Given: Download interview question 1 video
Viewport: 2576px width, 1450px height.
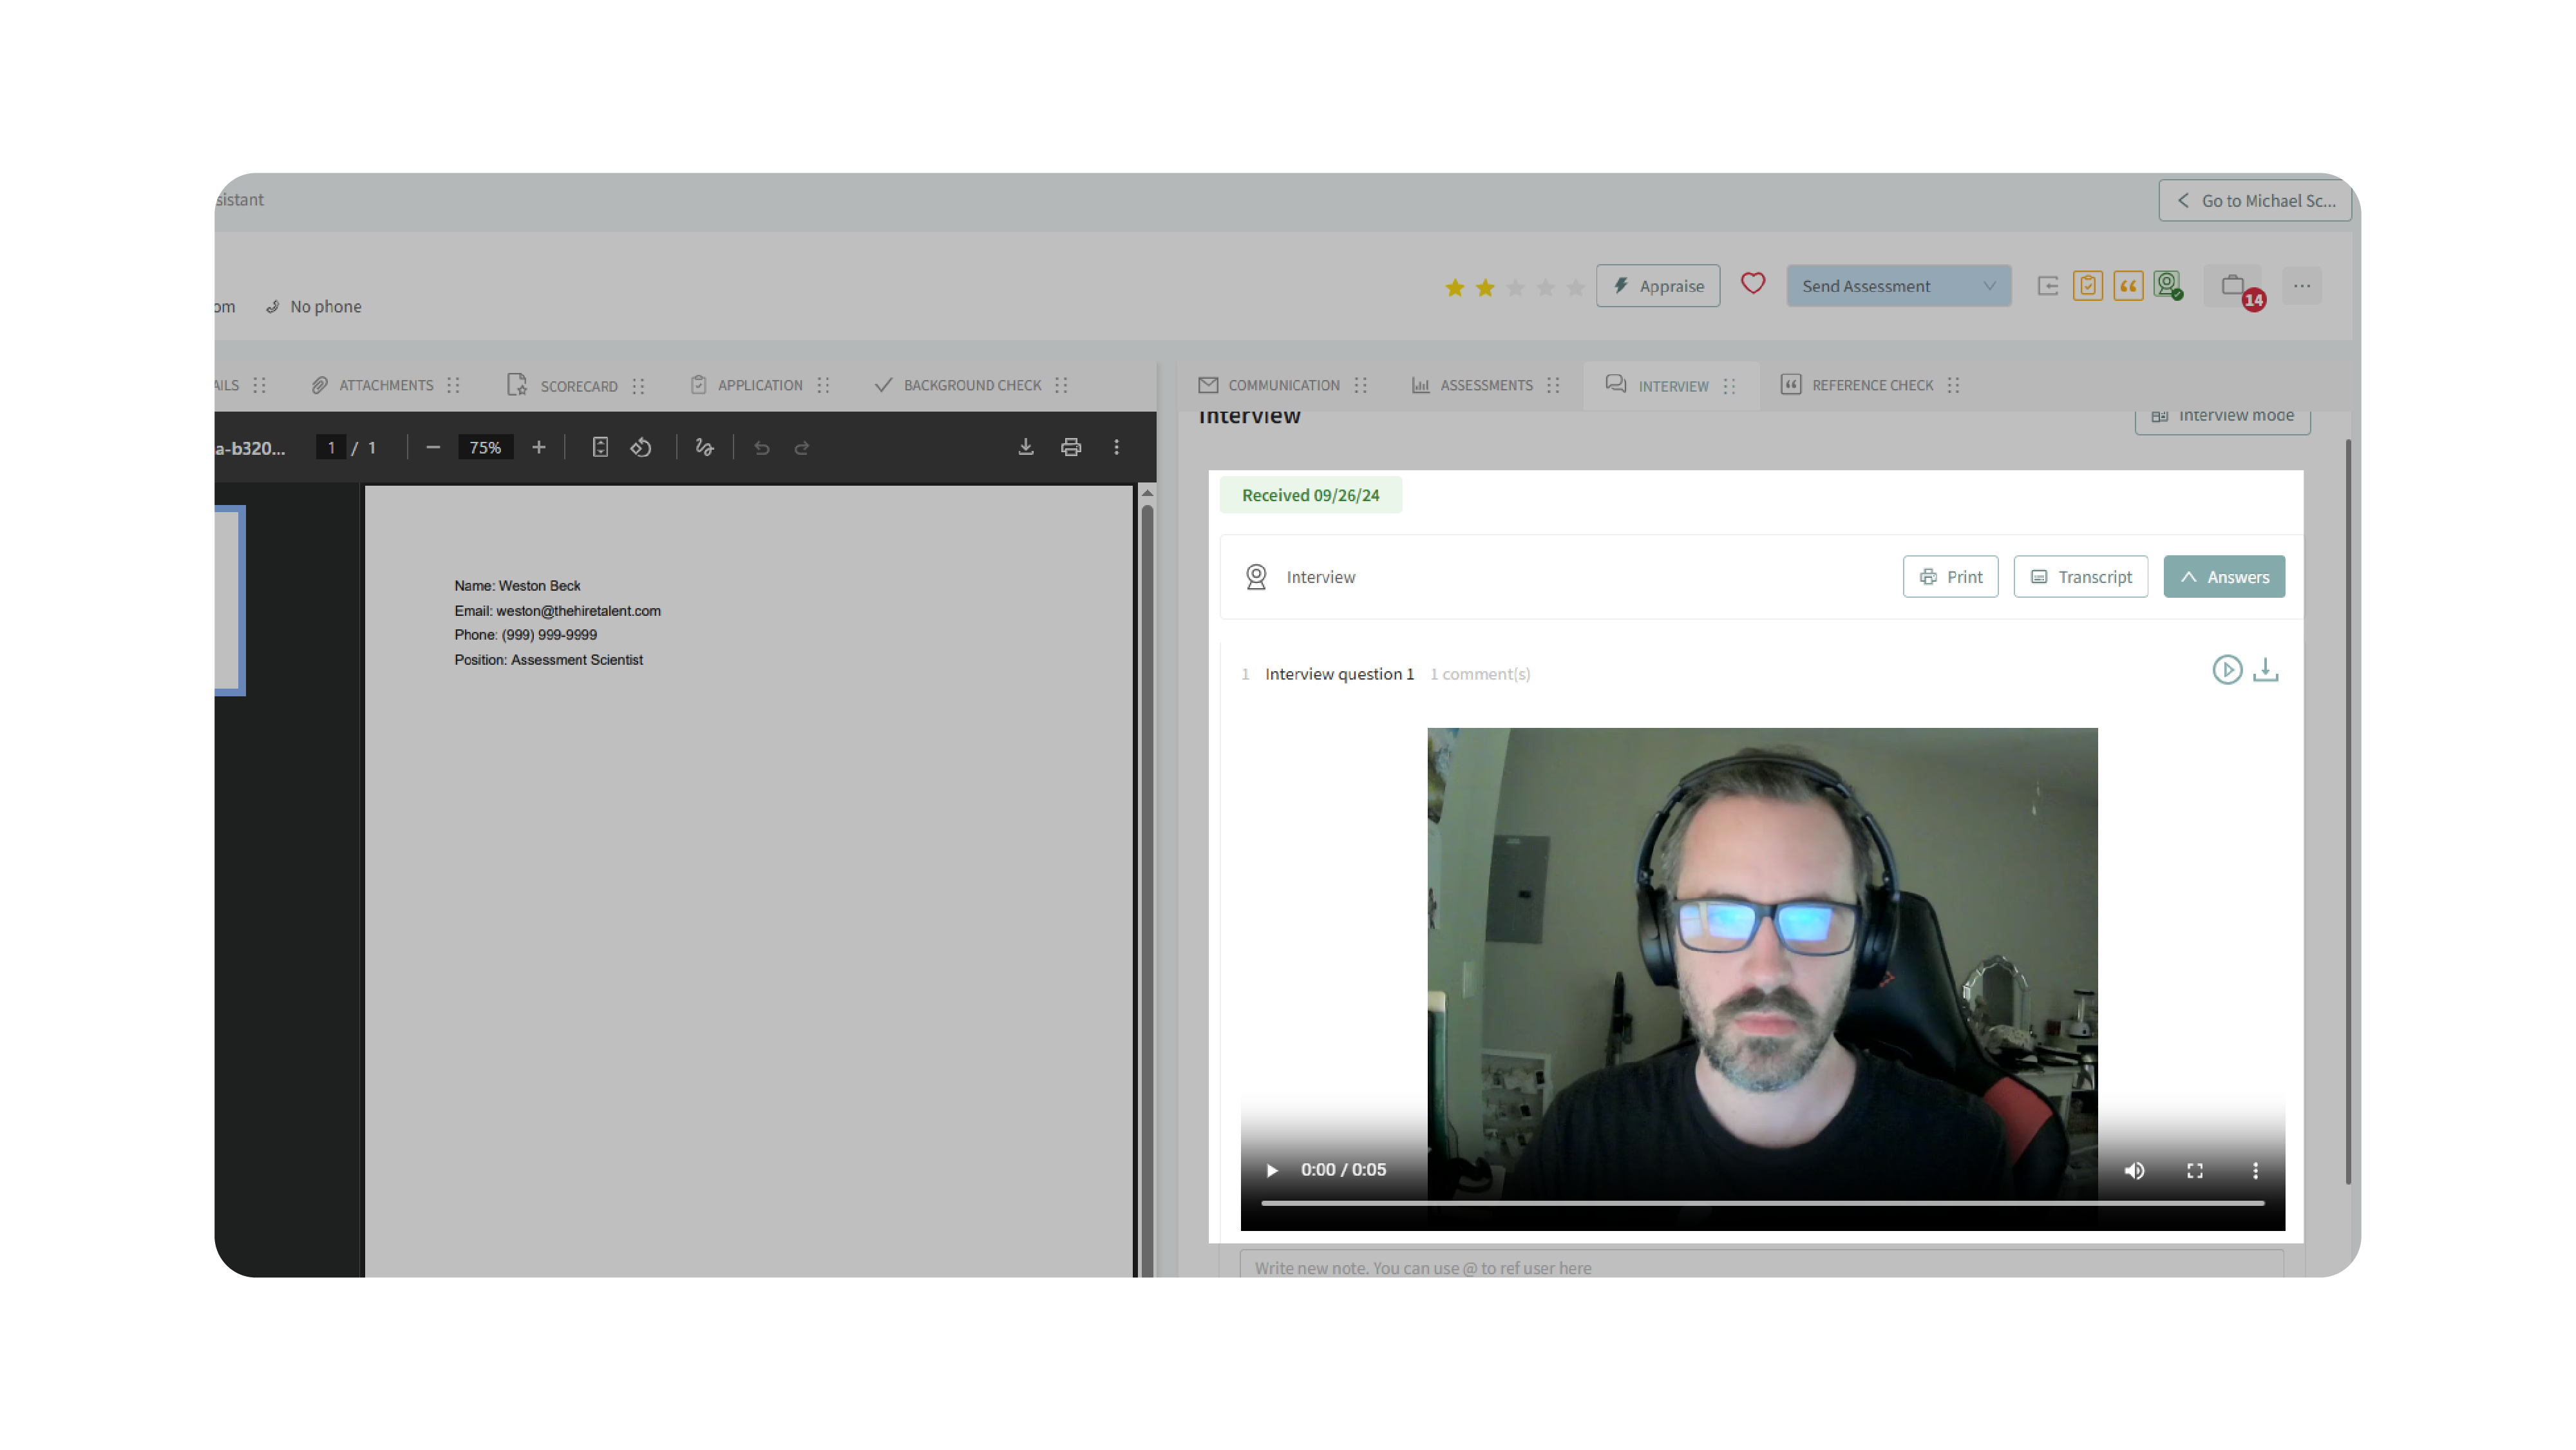Looking at the screenshot, I should 2266,670.
